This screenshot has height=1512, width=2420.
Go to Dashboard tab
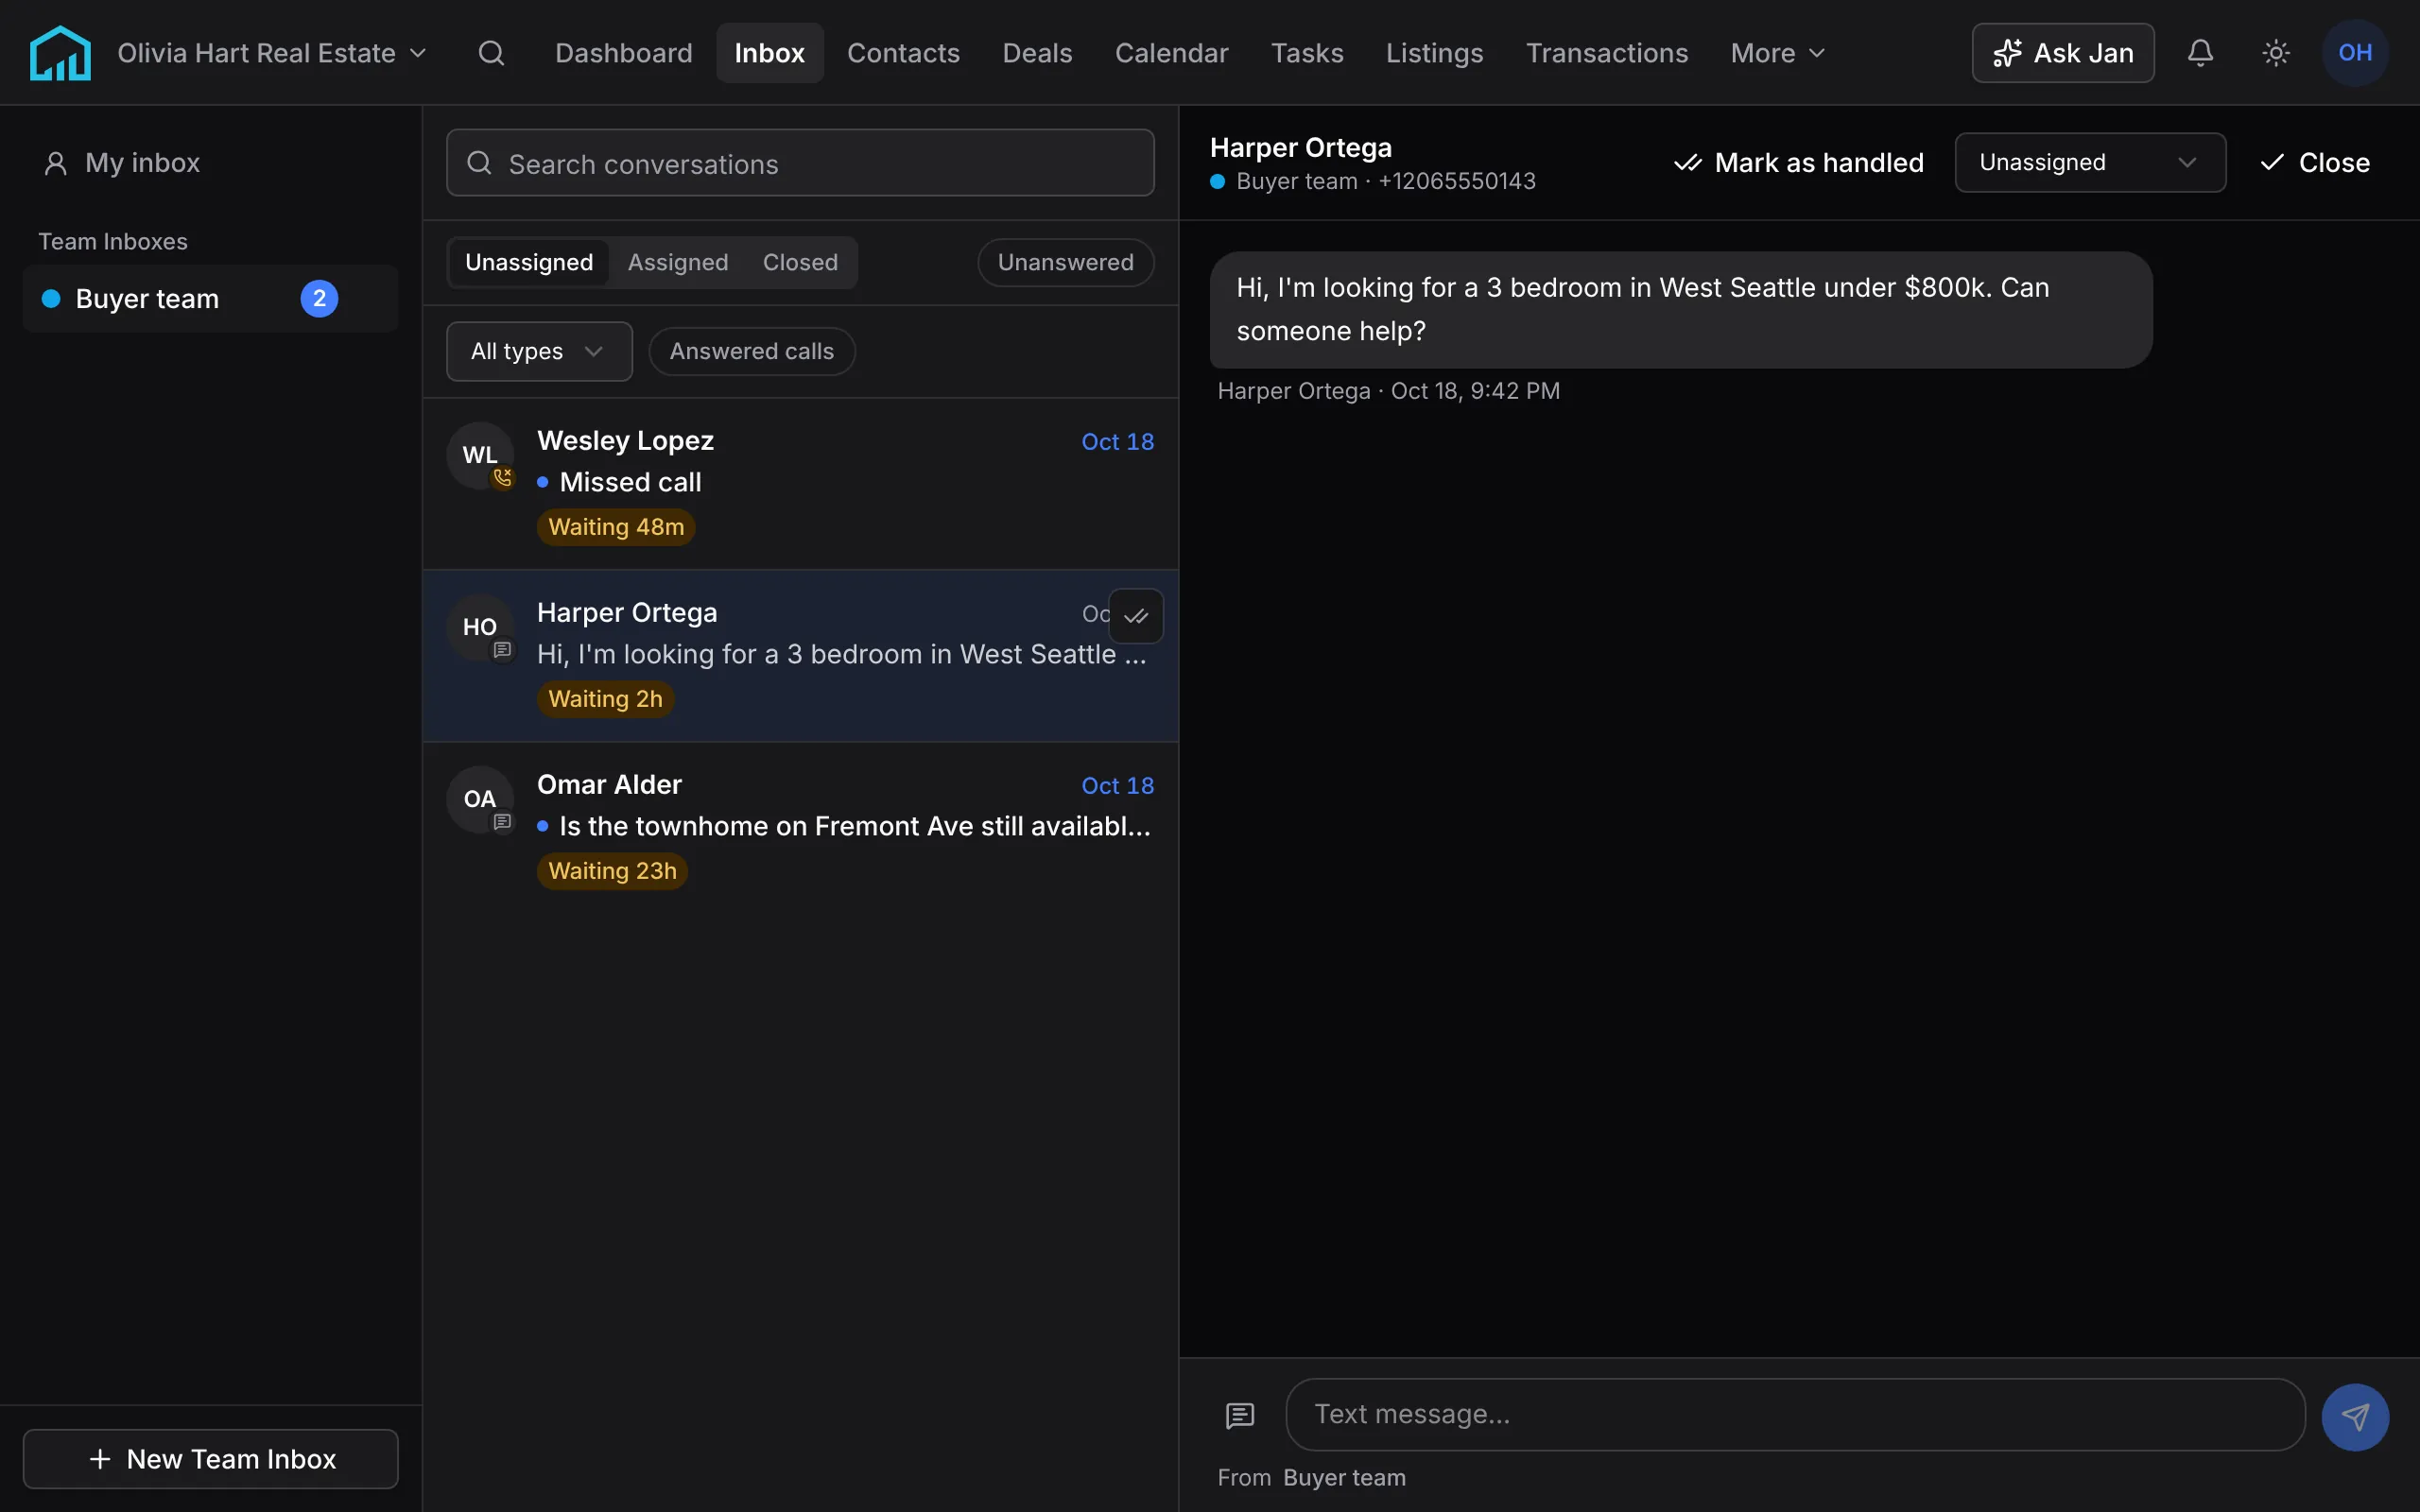point(624,53)
